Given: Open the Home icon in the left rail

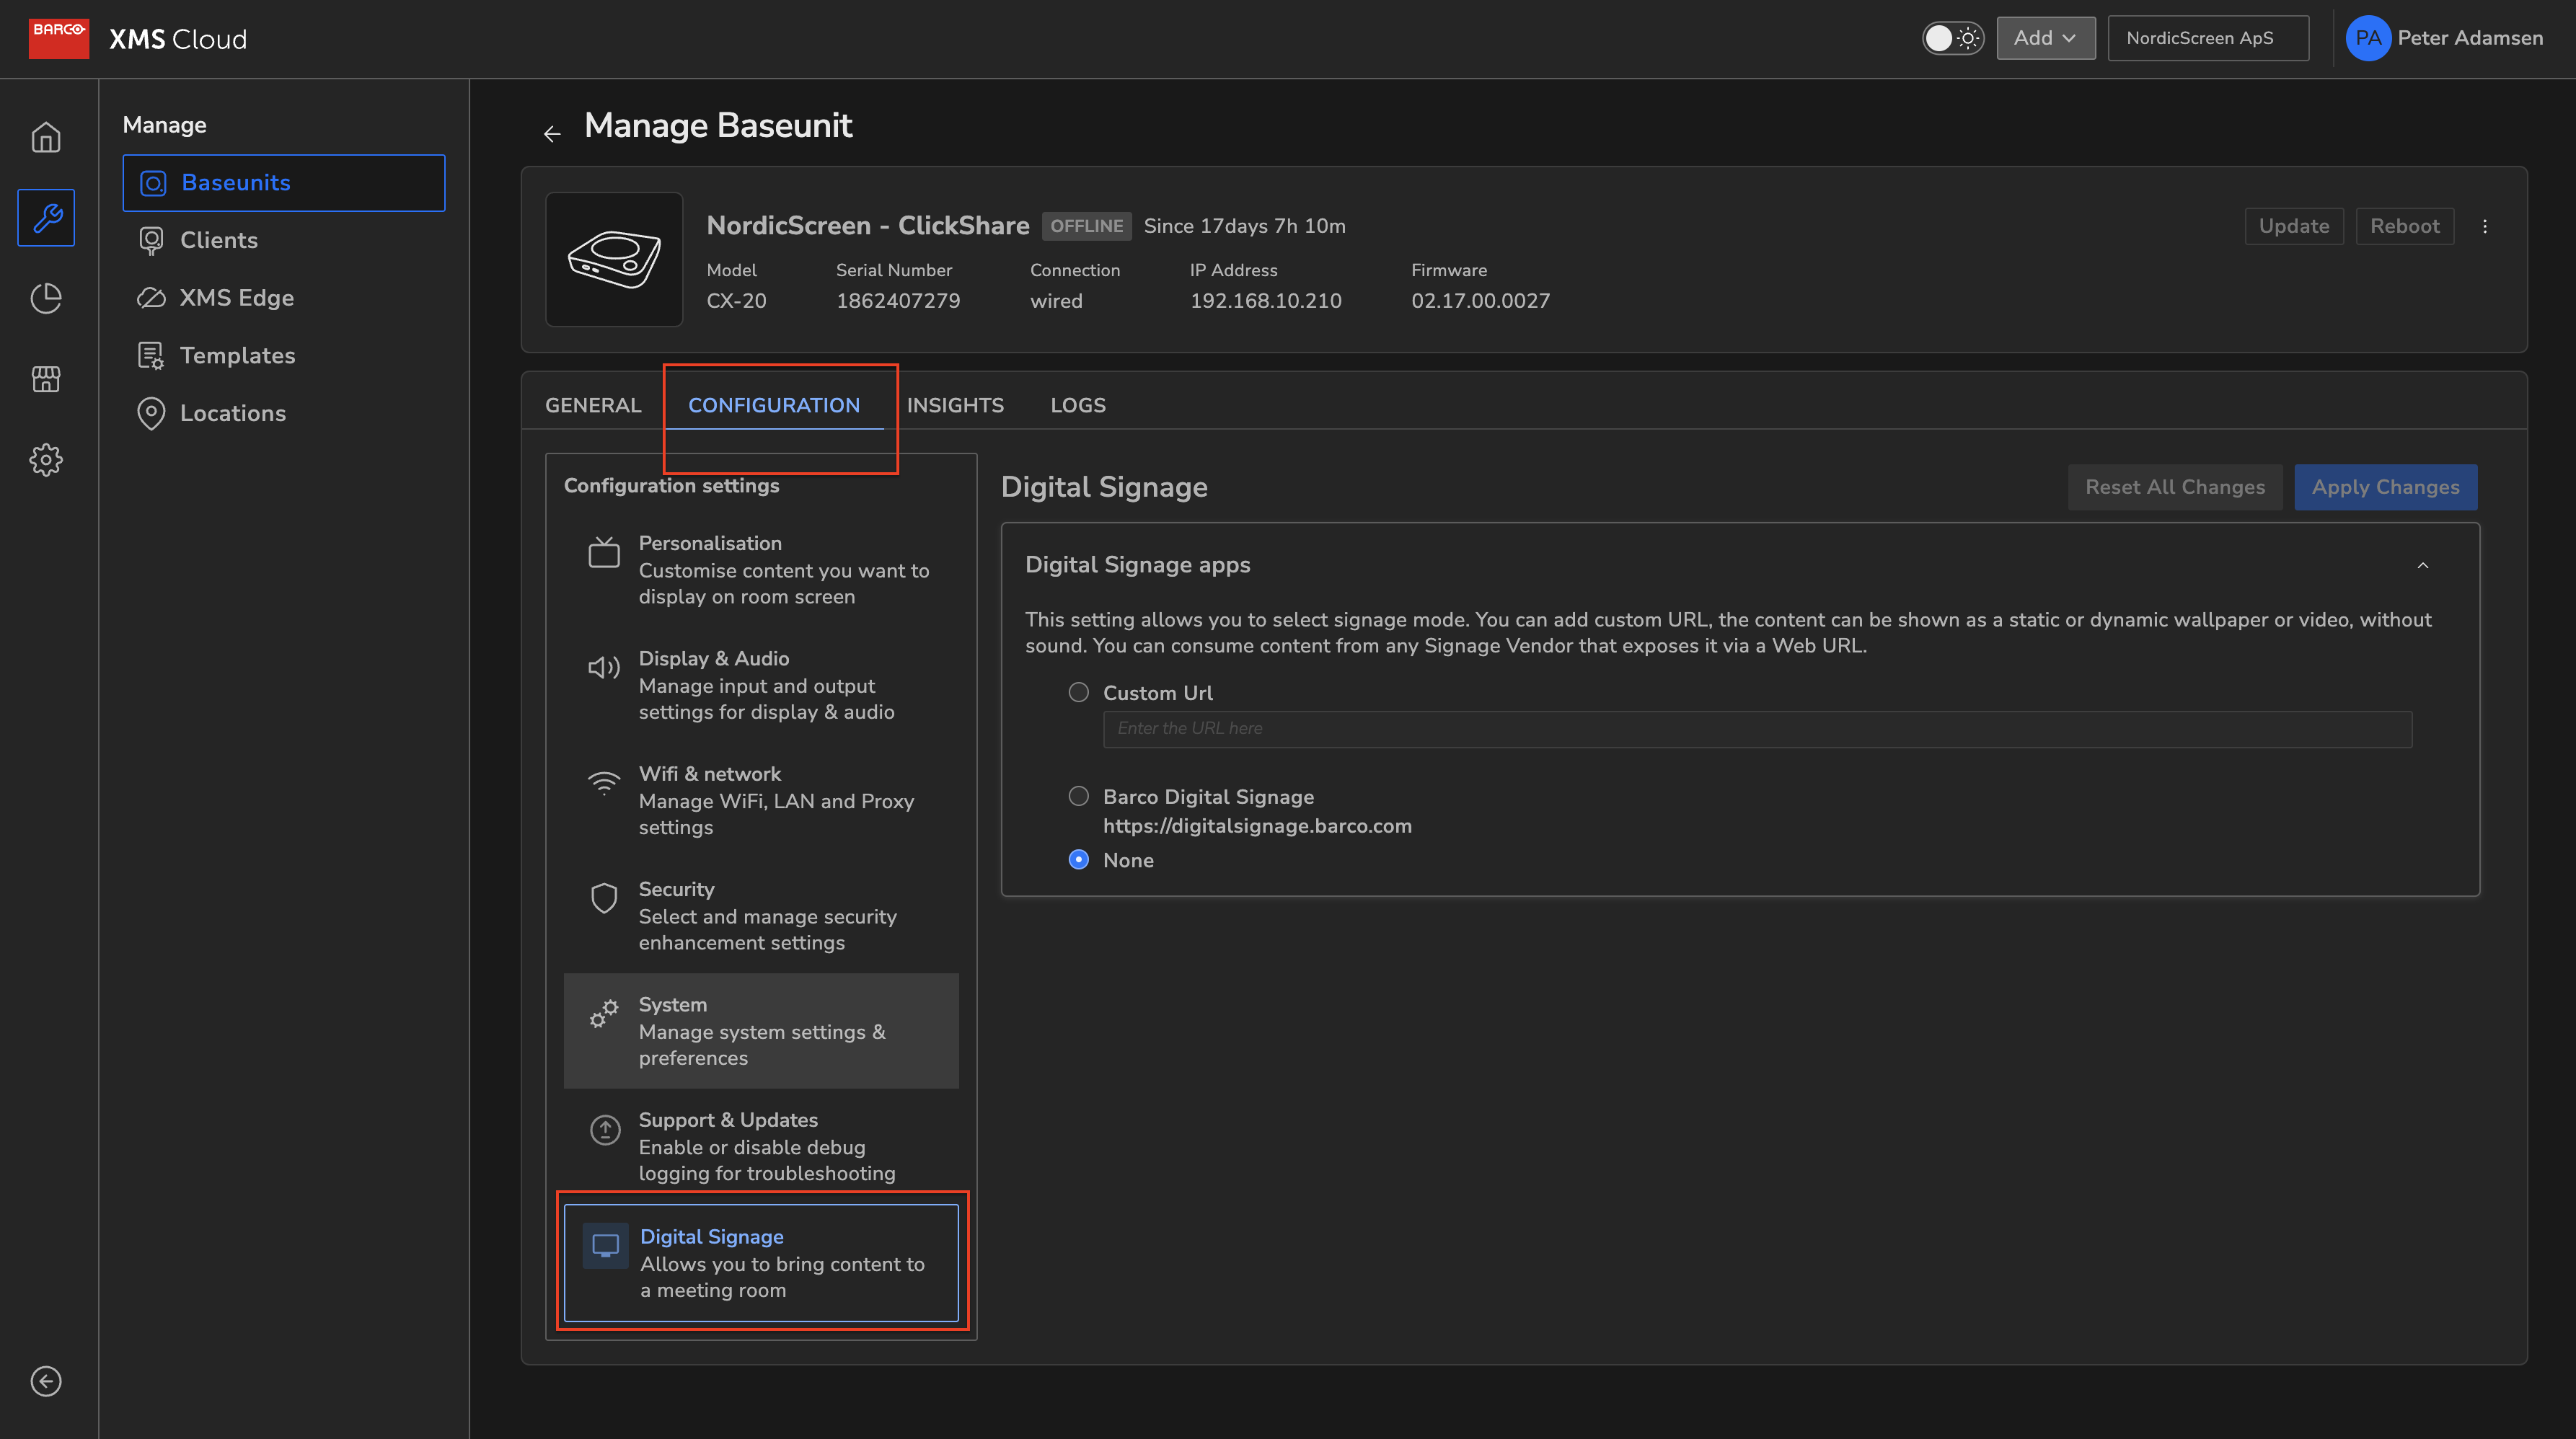Looking at the screenshot, I should pyautogui.click(x=46, y=137).
